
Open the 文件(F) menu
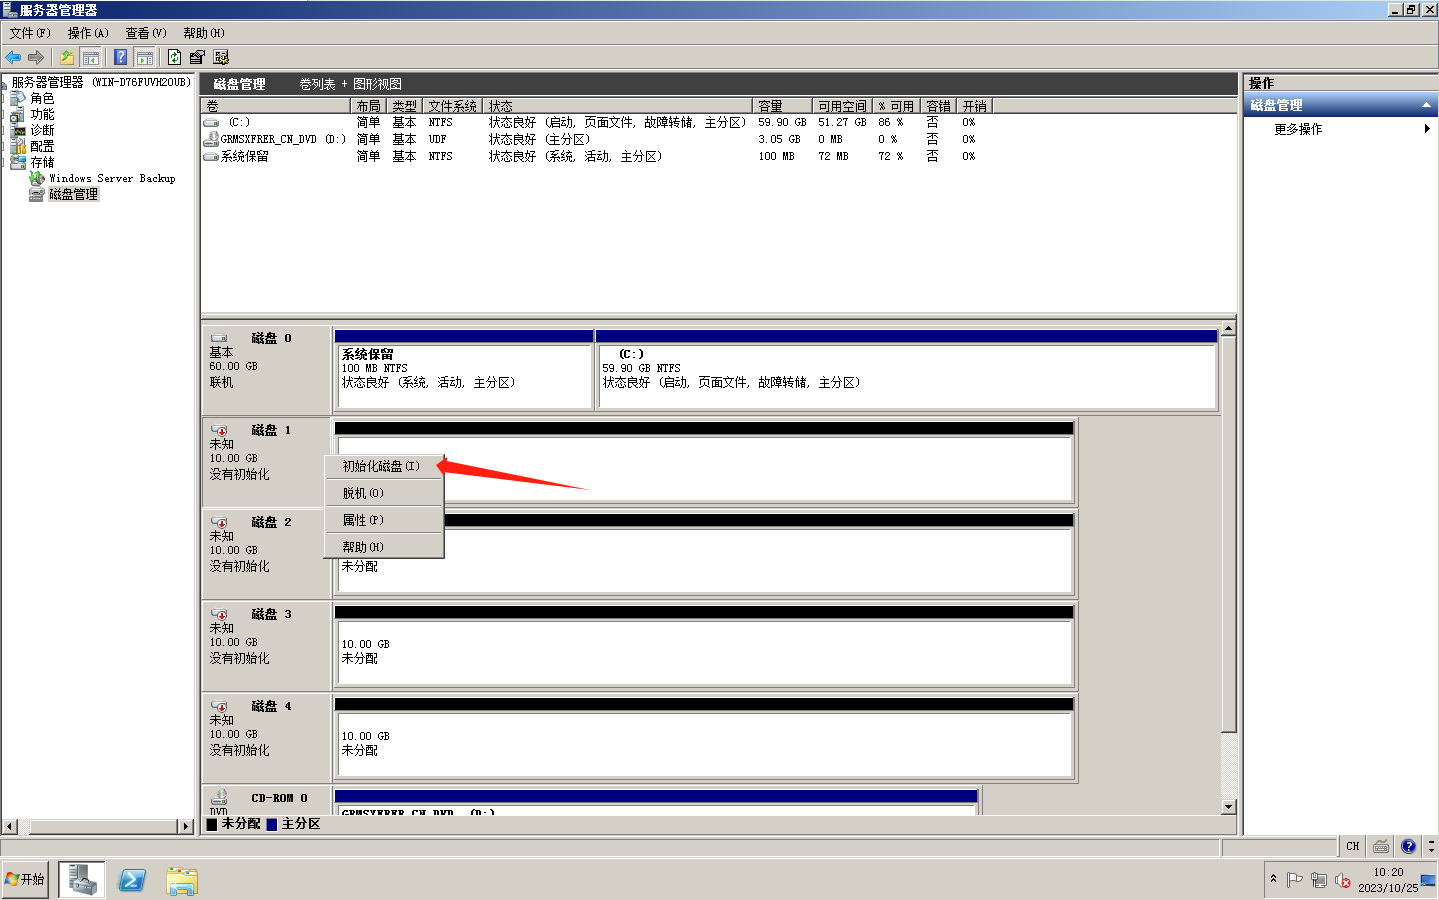[30, 33]
